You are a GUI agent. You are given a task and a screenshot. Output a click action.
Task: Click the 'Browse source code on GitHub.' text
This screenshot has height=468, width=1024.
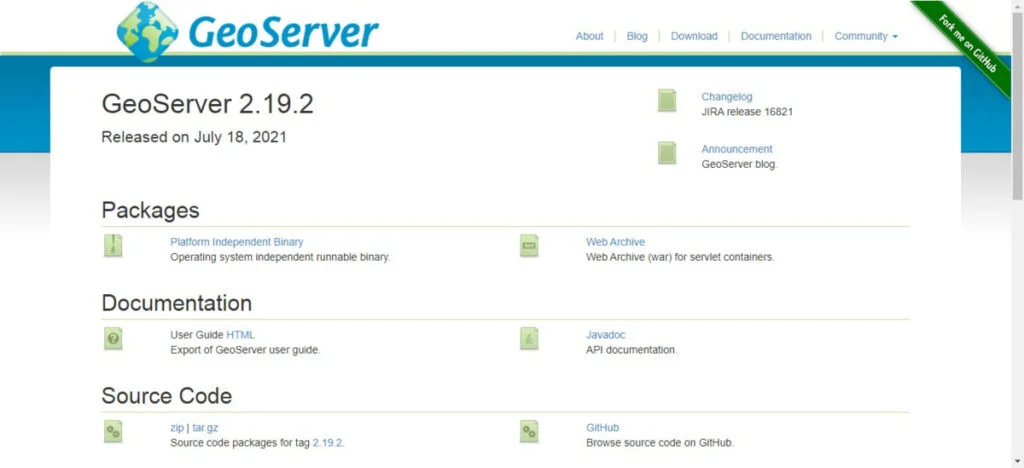tap(660, 443)
